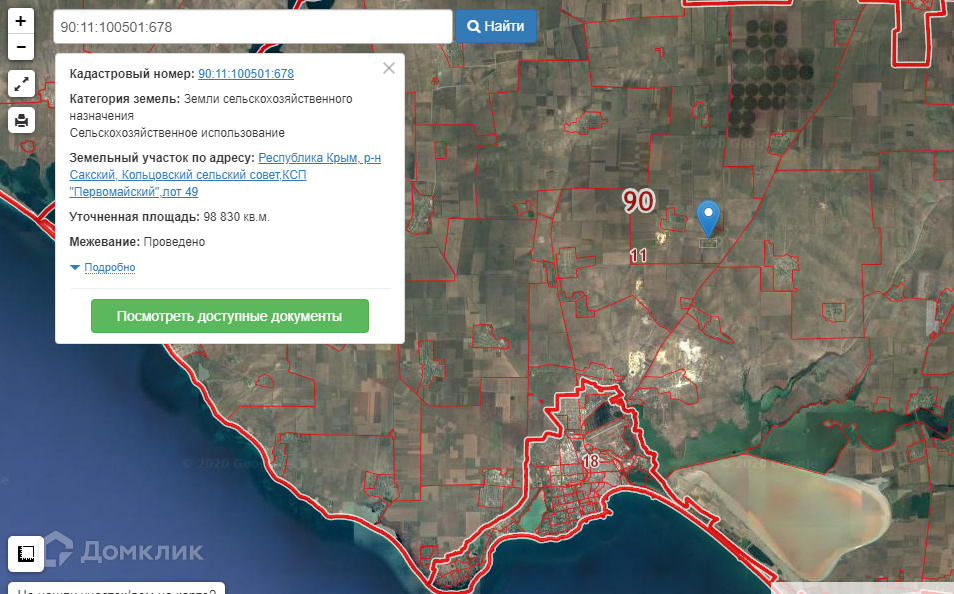Print the map with printer icon
Screen dimensions: 954x594
[21, 120]
